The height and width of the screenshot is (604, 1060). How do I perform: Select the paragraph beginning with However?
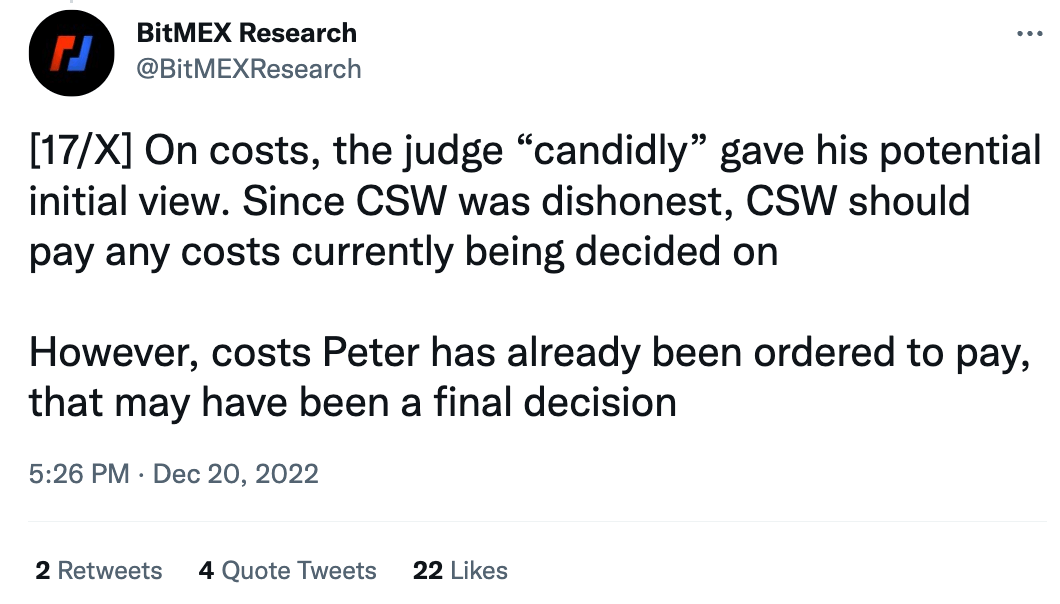(x=529, y=377)
